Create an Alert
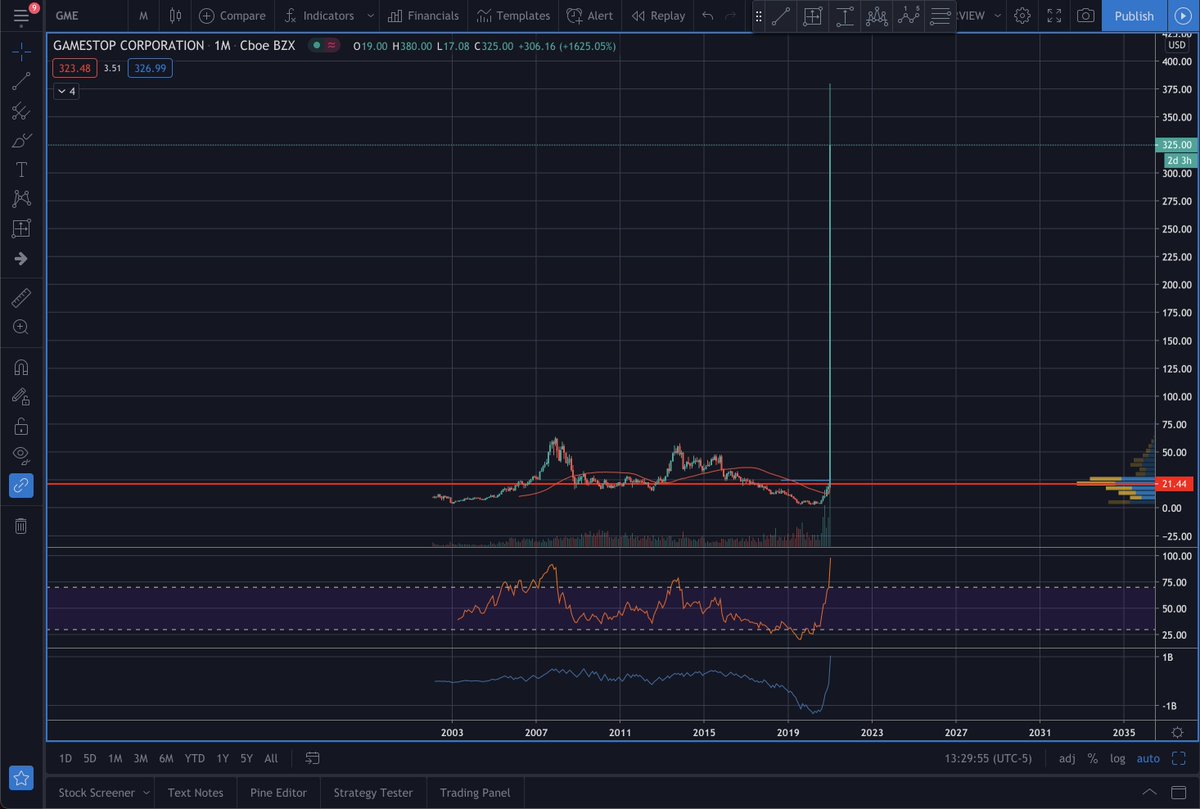Viewport: 1200px width, 809px height. click(590, 16)
